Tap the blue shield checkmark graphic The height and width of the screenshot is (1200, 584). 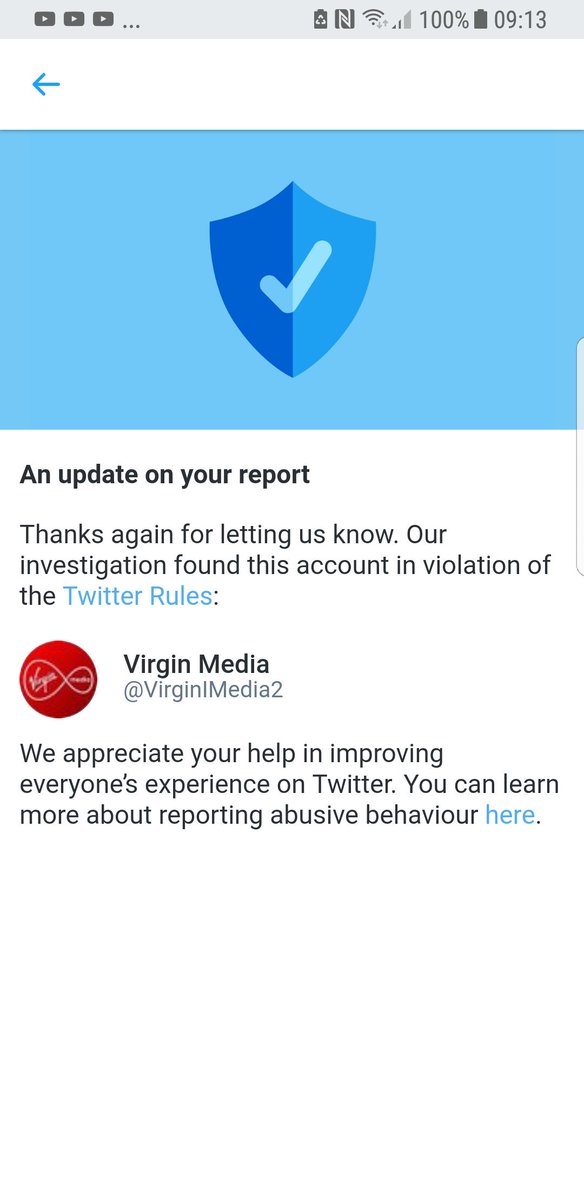(x=292, y=279)
